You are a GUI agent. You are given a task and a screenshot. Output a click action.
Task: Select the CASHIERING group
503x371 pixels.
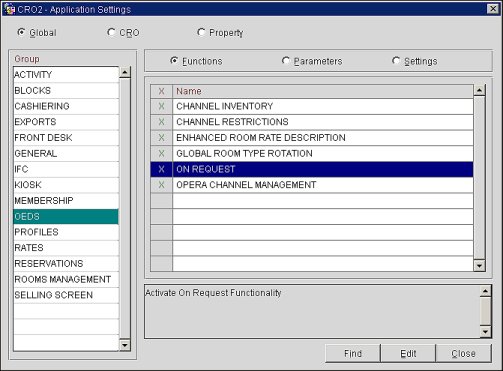click(x=66, y=106)
